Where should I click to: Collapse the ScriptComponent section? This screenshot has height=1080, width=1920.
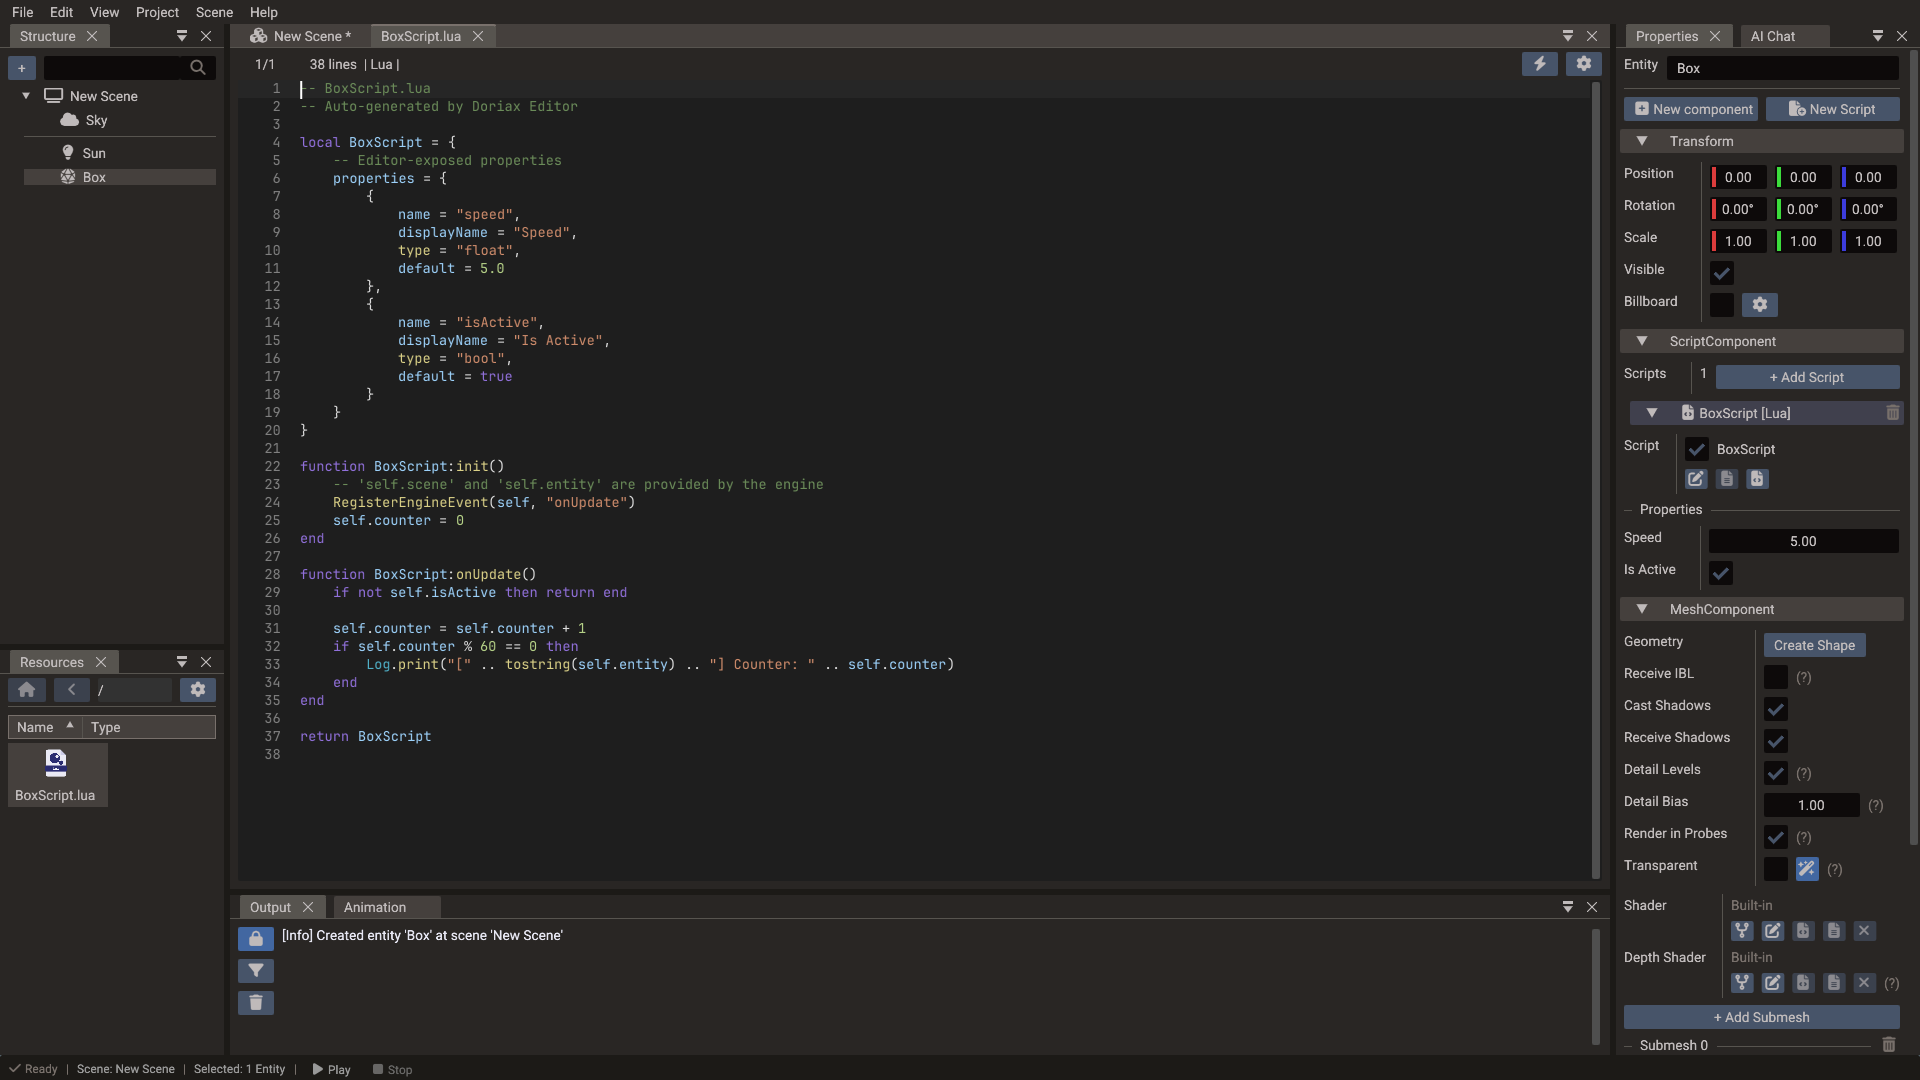coord(1642,341)
